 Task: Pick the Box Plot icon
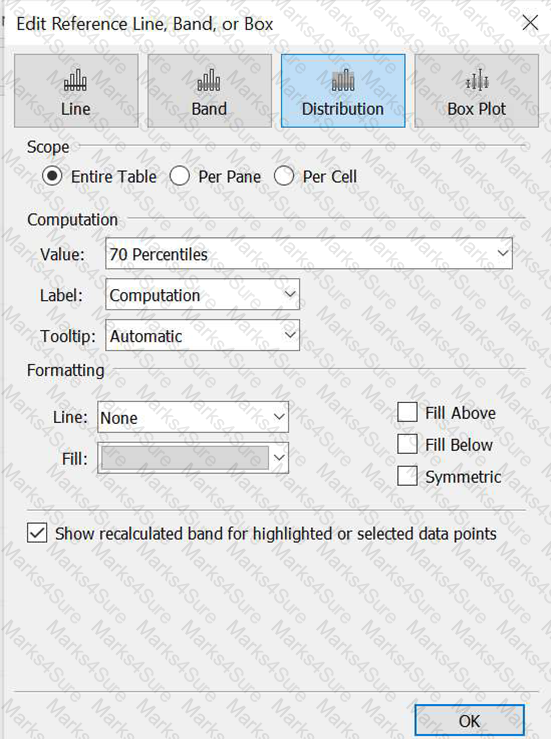click(x=477, y=80)
